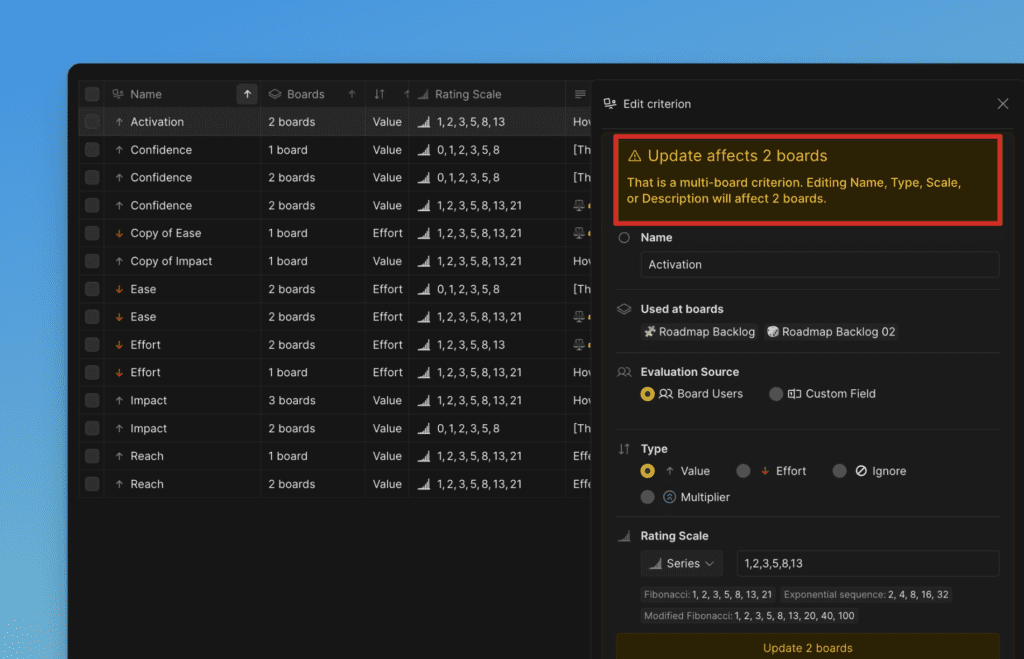Click the Boards column layers icon
The height and width of the screenshot is (659, 1024).
click(275, 94)
